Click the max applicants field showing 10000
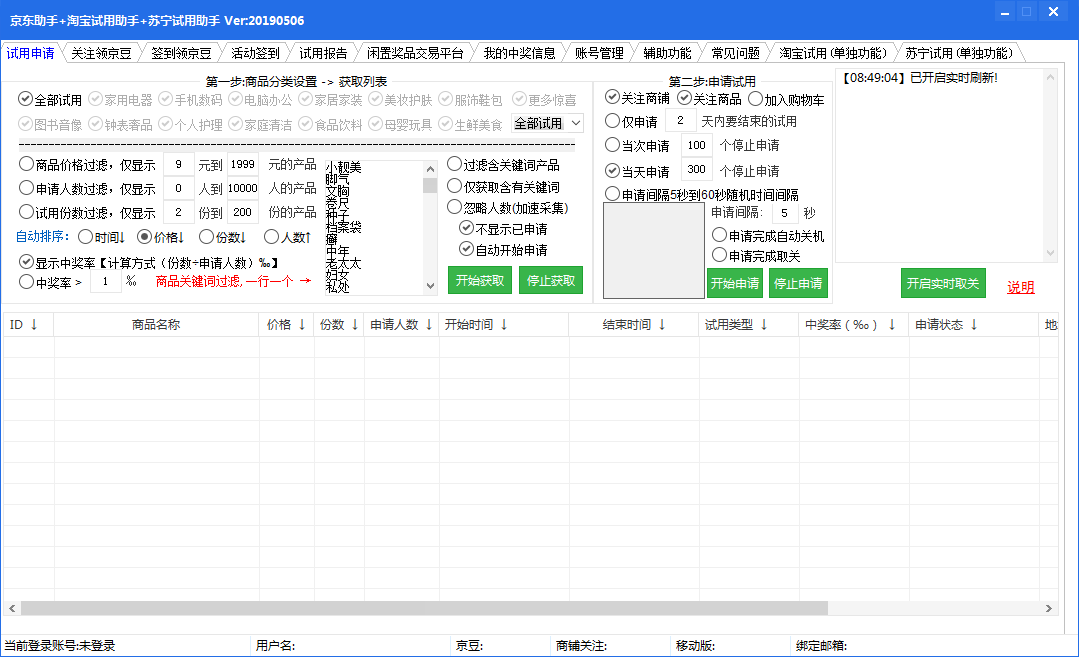 coord(242,188)
